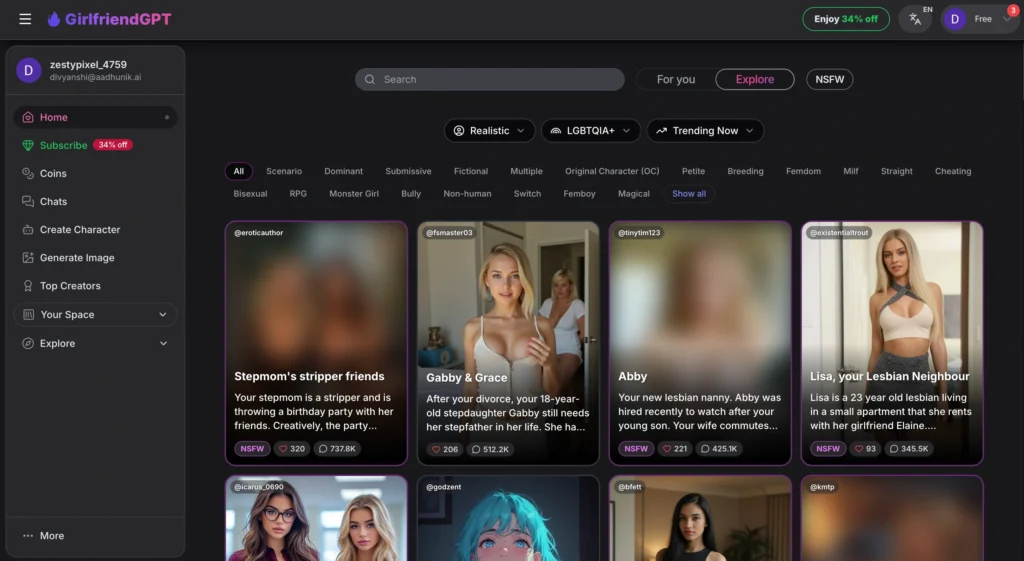Image resolution: width=1024 pixels, height=561 pixels.
Task: Open the hamburger menu icon
Action: 25,19
